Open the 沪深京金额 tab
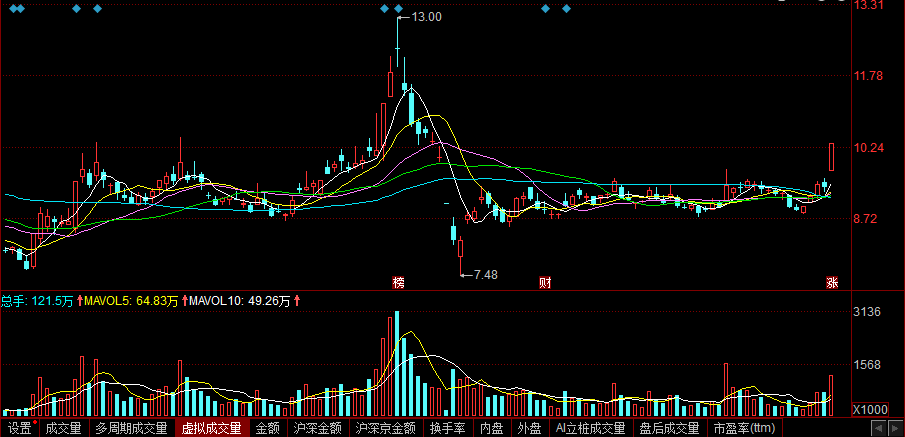The width and height of the screenshot is (905, 437). point(386,428)
